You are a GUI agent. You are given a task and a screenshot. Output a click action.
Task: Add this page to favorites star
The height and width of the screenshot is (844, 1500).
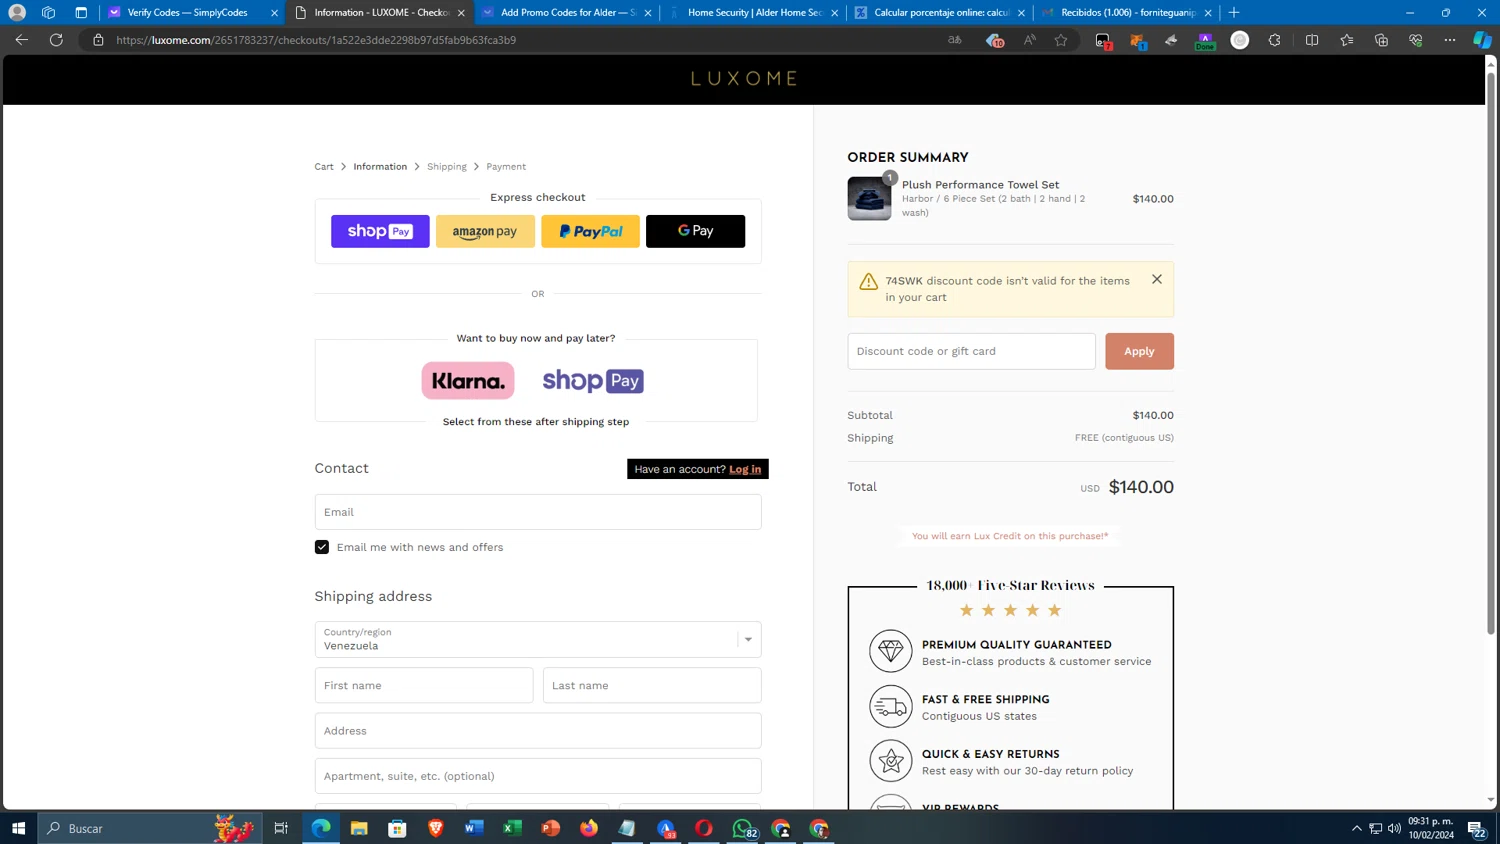coord(1061,40)
